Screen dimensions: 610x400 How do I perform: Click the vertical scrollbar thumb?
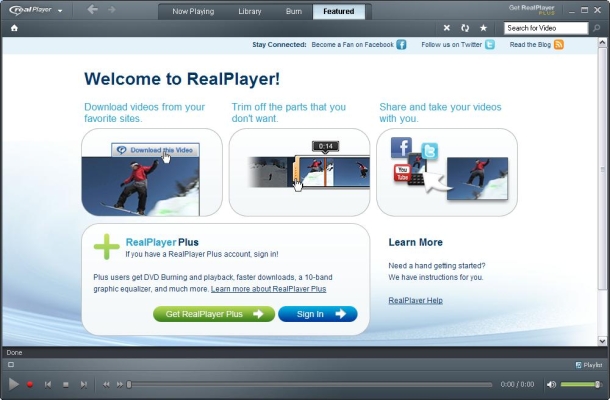(602, 169)
